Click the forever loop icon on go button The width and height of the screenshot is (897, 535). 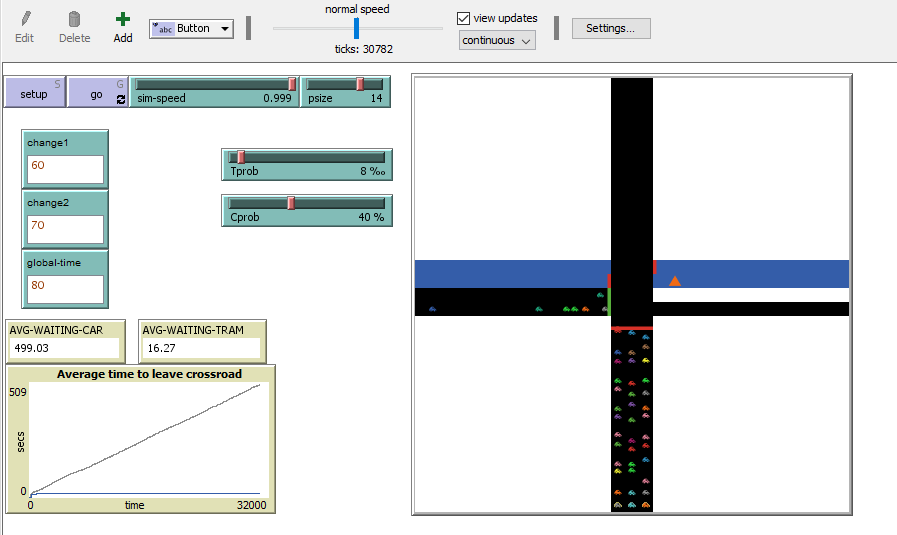[121, 99]
